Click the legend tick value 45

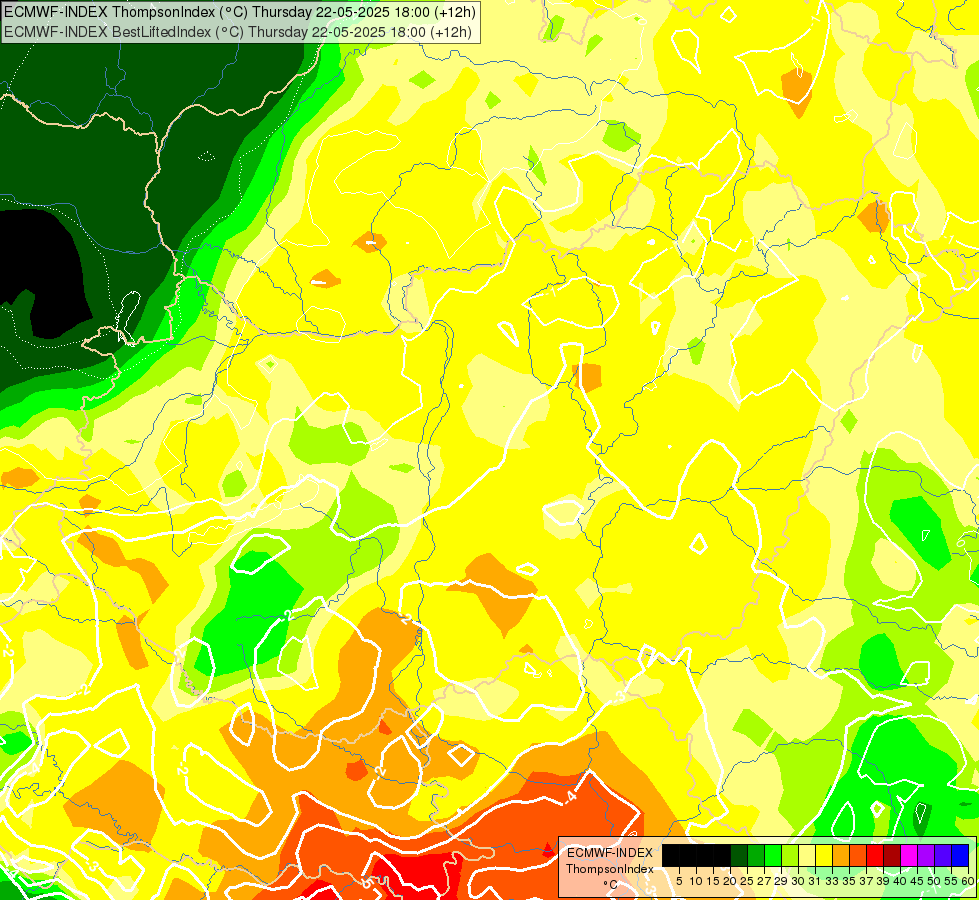click(x=917, y=881)
